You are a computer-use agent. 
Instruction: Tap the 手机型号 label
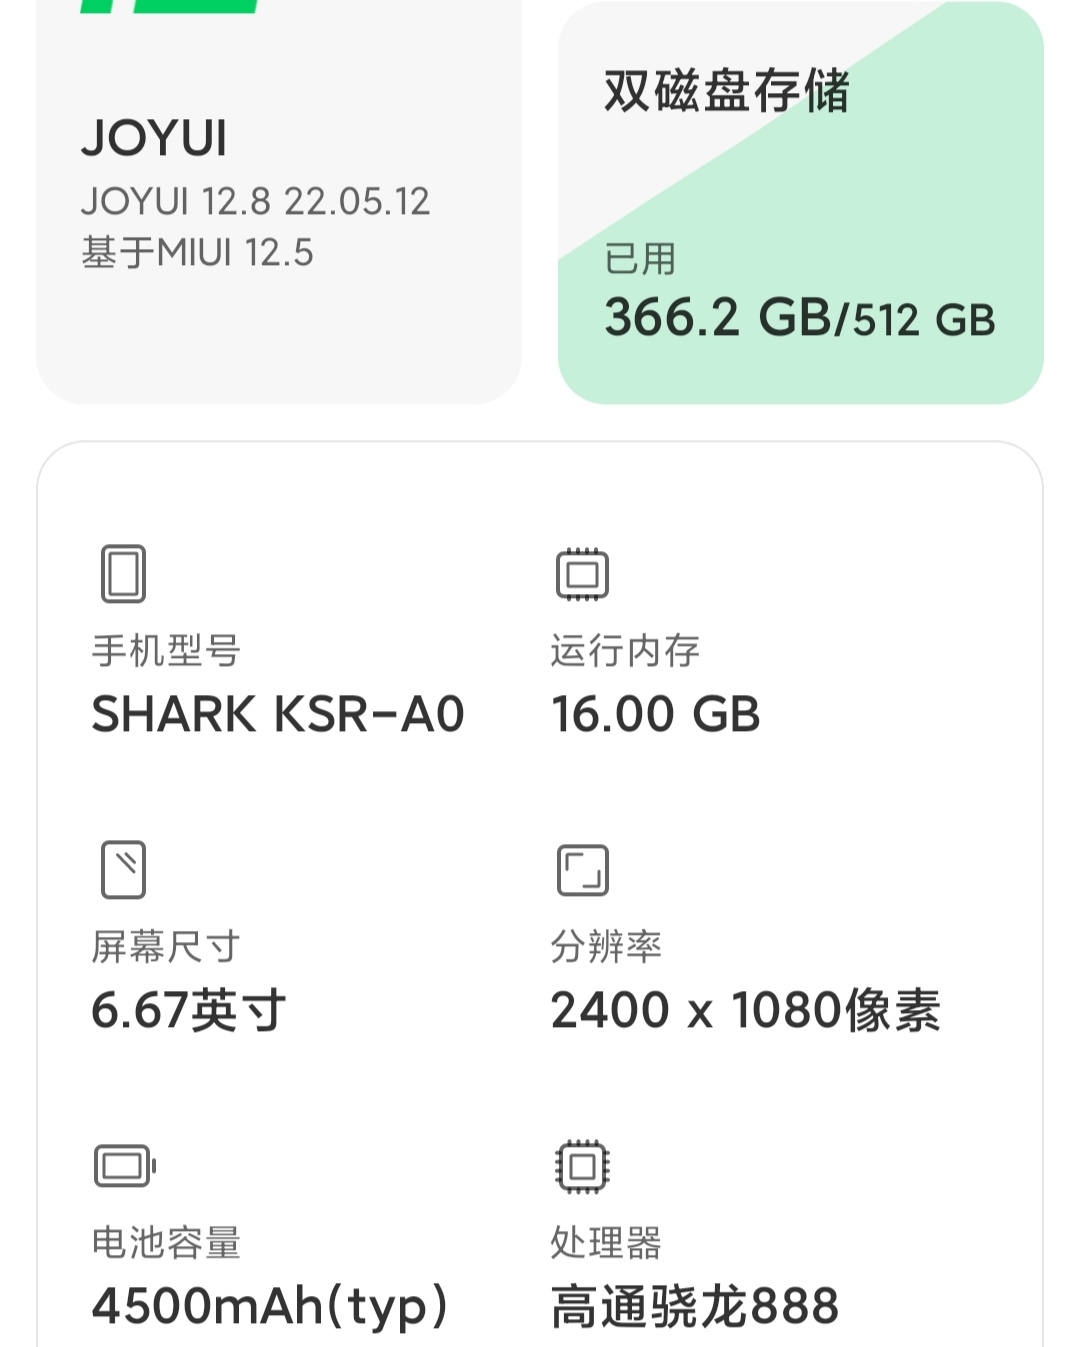[x=166, y=651]
